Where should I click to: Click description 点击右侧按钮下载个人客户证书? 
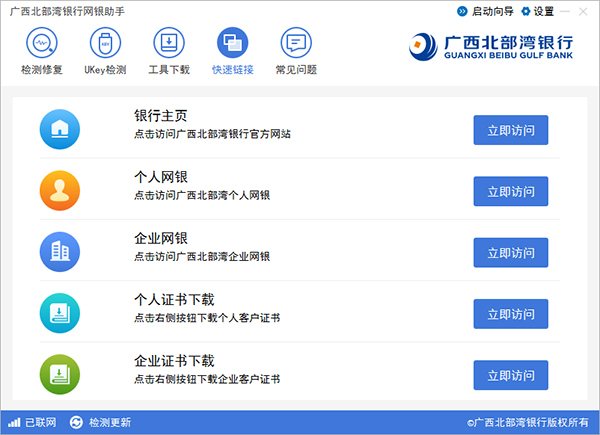(x=207, y=318)
